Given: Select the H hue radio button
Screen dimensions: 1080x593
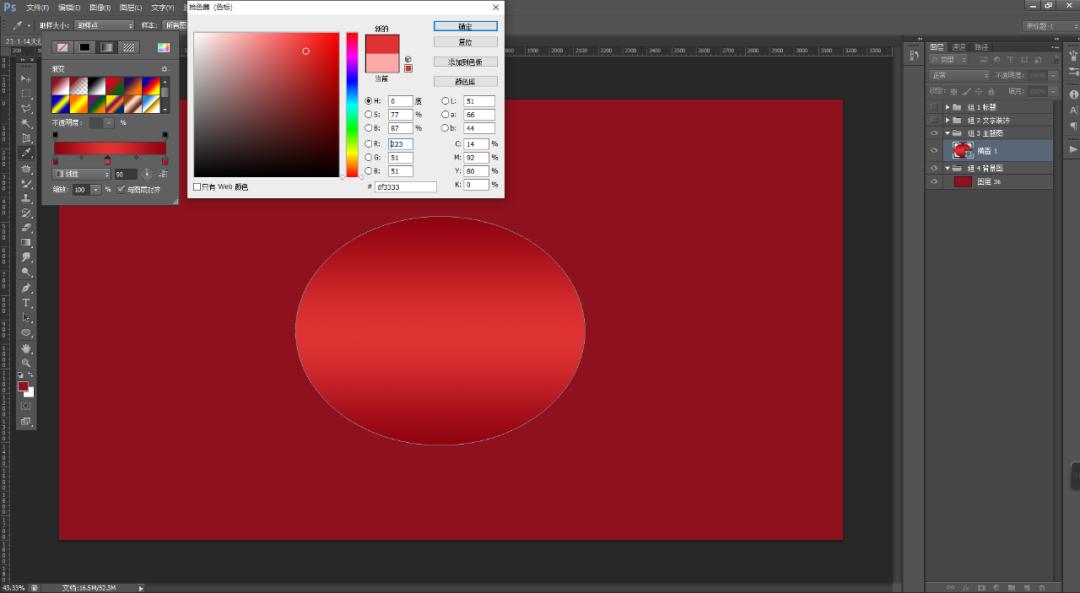Looking at the screenshot, I should 368,101.
